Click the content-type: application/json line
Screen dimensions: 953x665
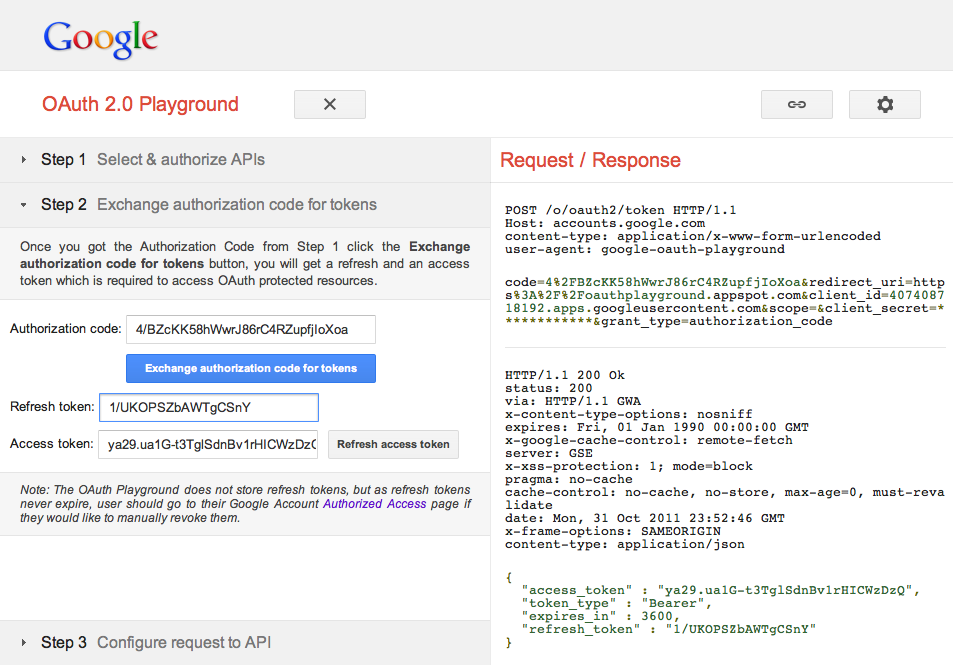pyautogui.click(x=625, y=545)
